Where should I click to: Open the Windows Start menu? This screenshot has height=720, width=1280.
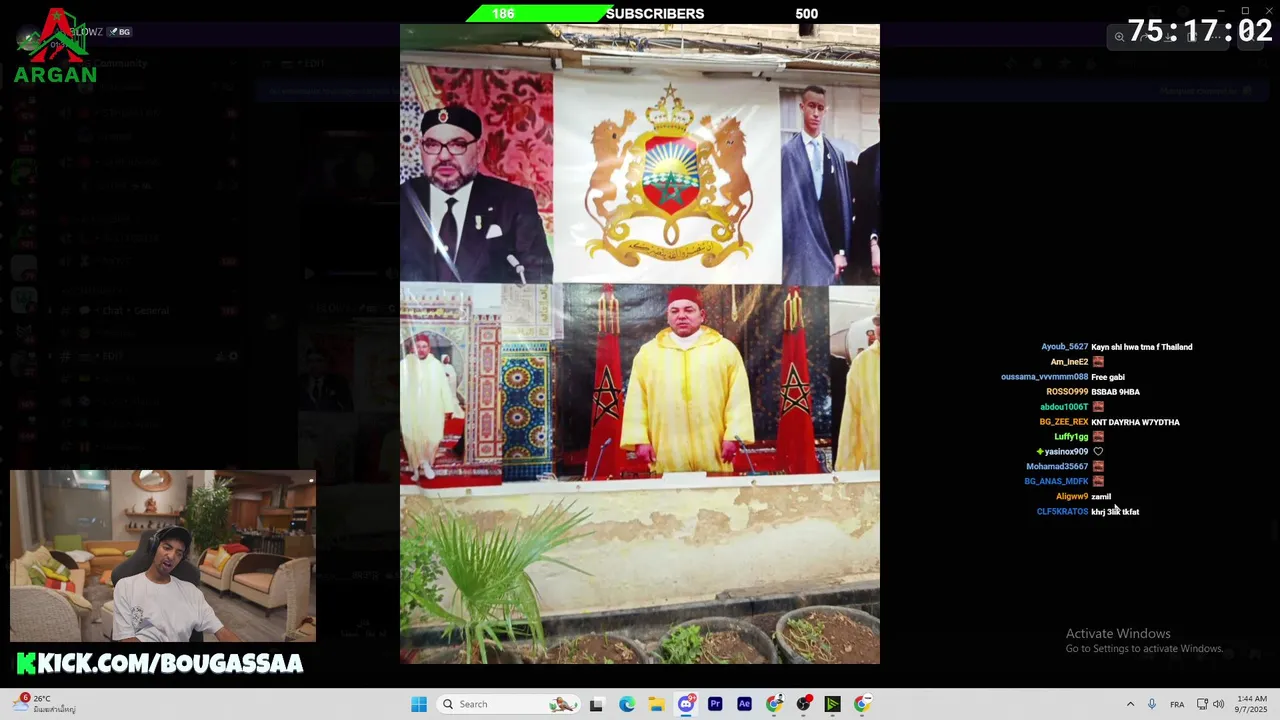point(419,704)
